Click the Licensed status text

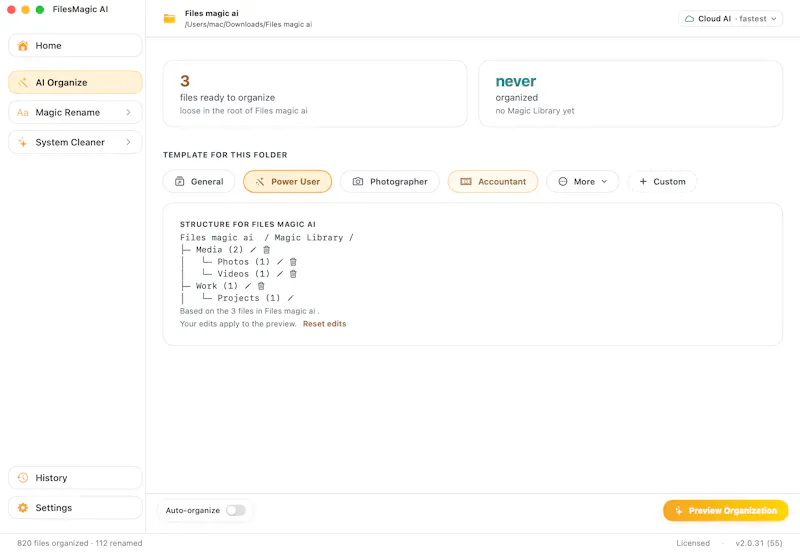693,543
